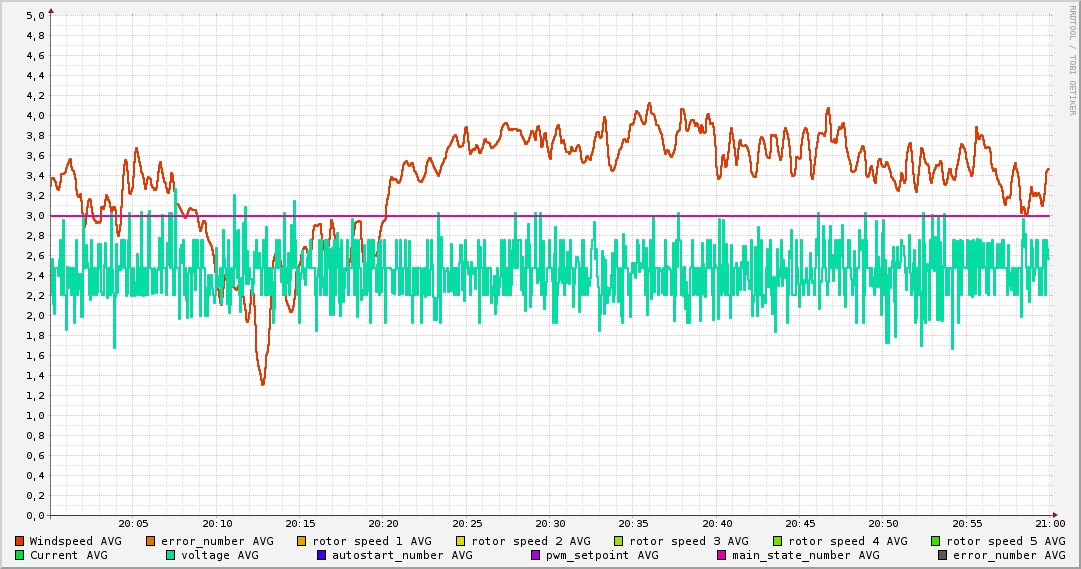Click the 20:30 time axis label
Viewport: 1081px width, 569px height.
pos(550,523)
